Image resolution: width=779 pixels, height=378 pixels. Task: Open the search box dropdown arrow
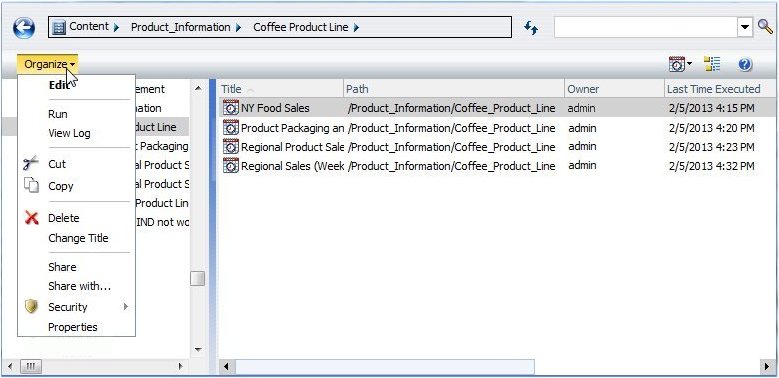pos(744,27)
